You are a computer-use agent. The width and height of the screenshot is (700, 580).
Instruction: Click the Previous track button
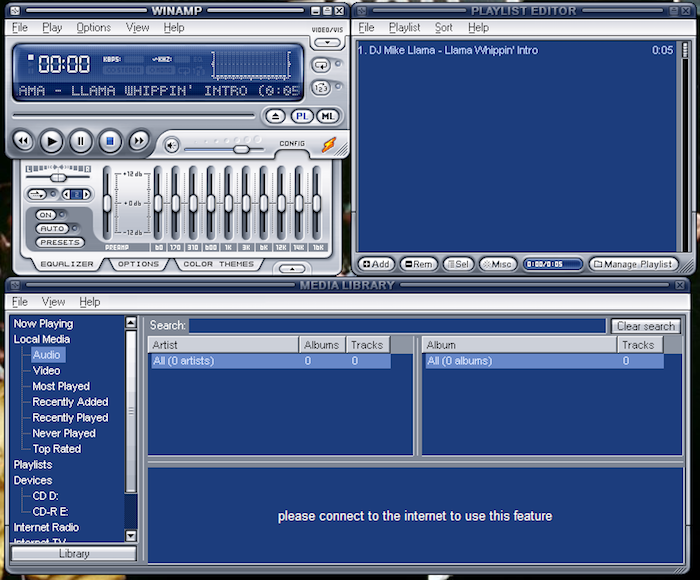[x=23, y=141]
